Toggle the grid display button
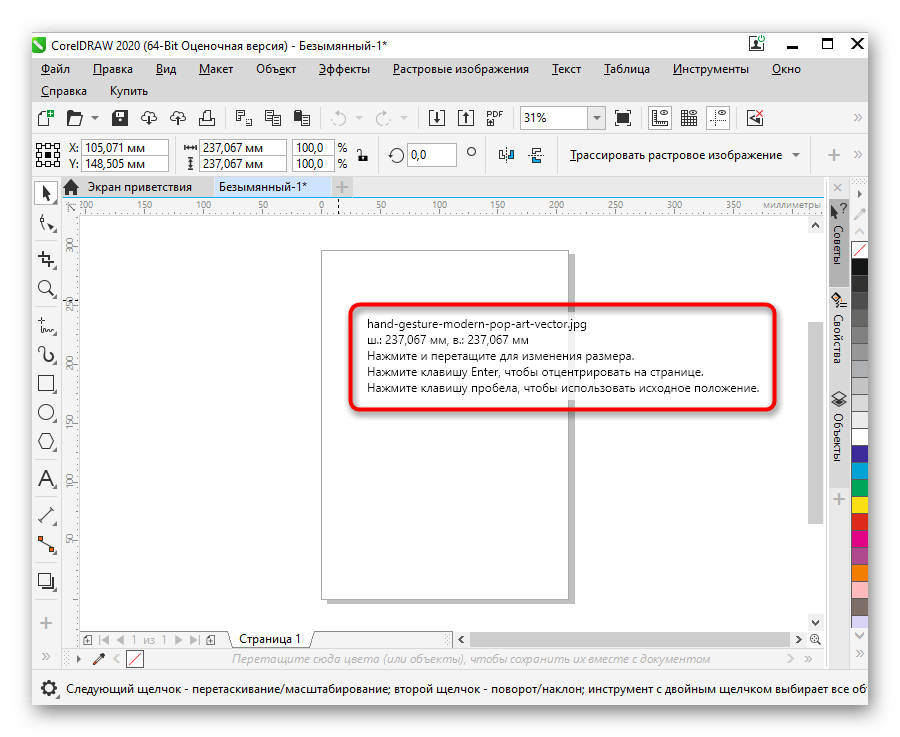Screen dimensions: 900x737 tap(689, 118)
